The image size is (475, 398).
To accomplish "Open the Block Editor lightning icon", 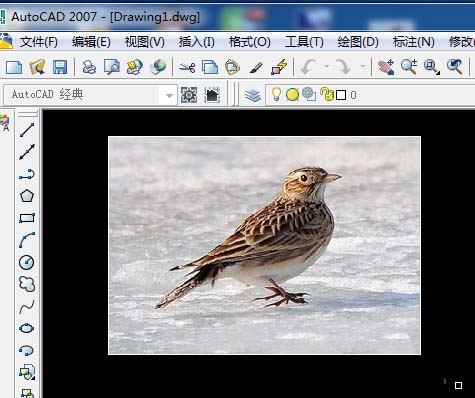I will (279, 67).
